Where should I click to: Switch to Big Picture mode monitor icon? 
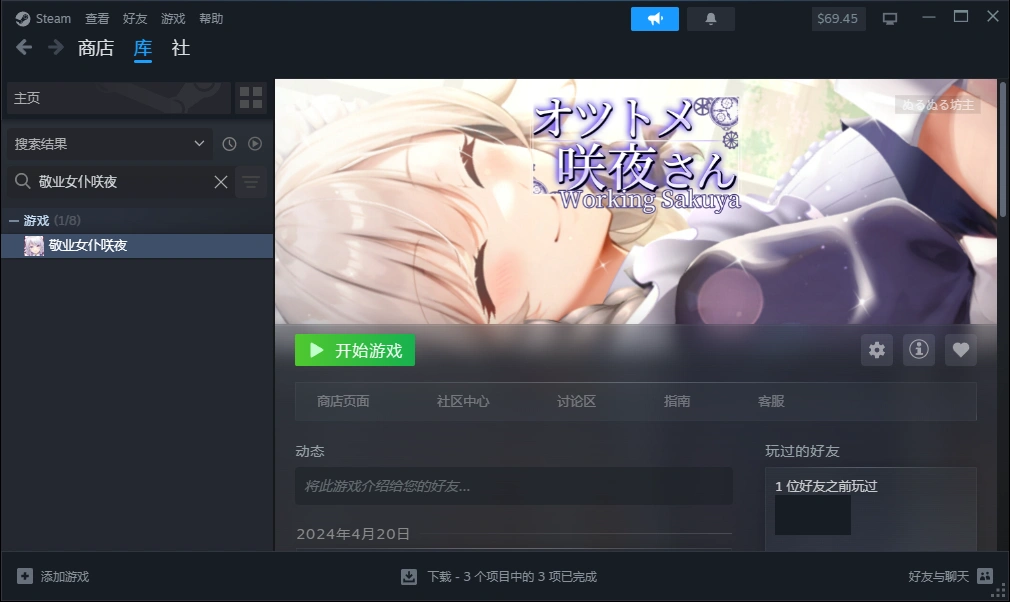coord(890,19)
